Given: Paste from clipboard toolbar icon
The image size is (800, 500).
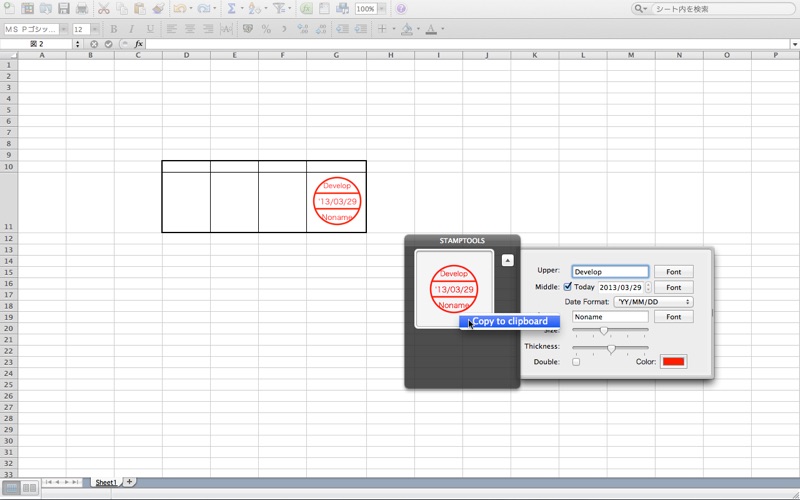Looking at the screenshot, I should coord(139,8).
